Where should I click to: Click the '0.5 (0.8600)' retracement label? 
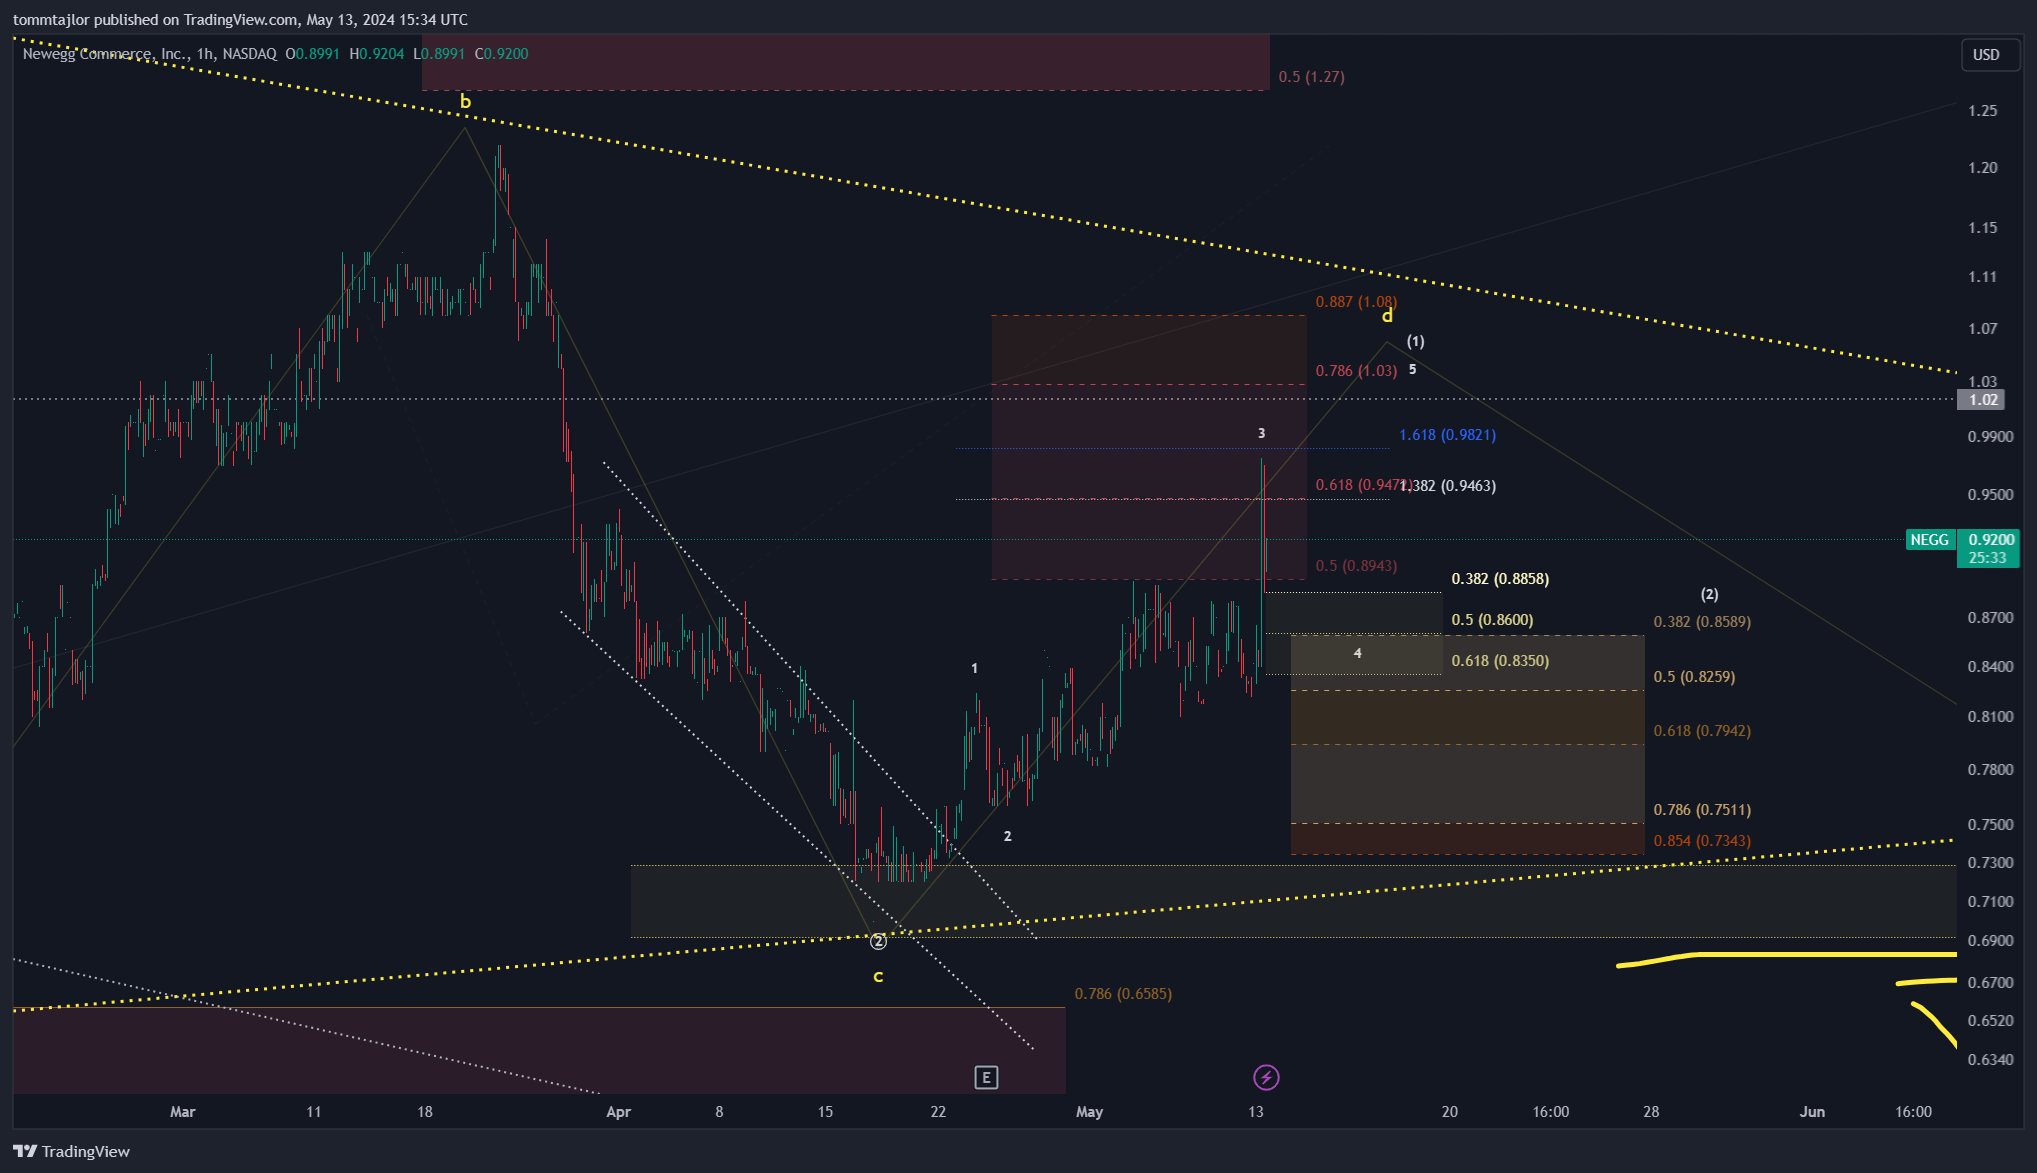click(1492, 620)
